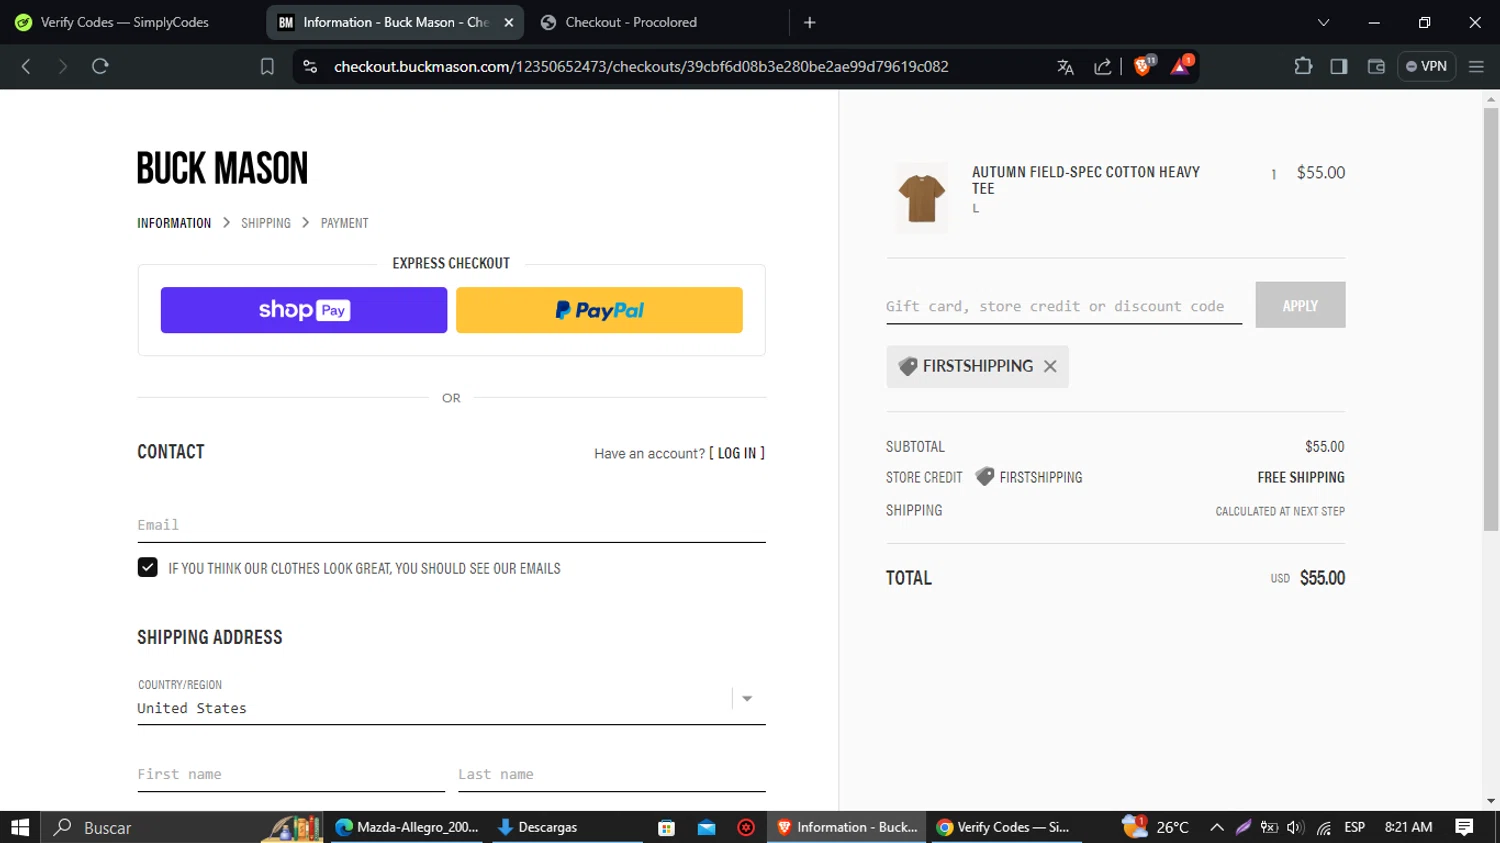
Task: Open the Country/Region dropdown
Action: [451, 698]
